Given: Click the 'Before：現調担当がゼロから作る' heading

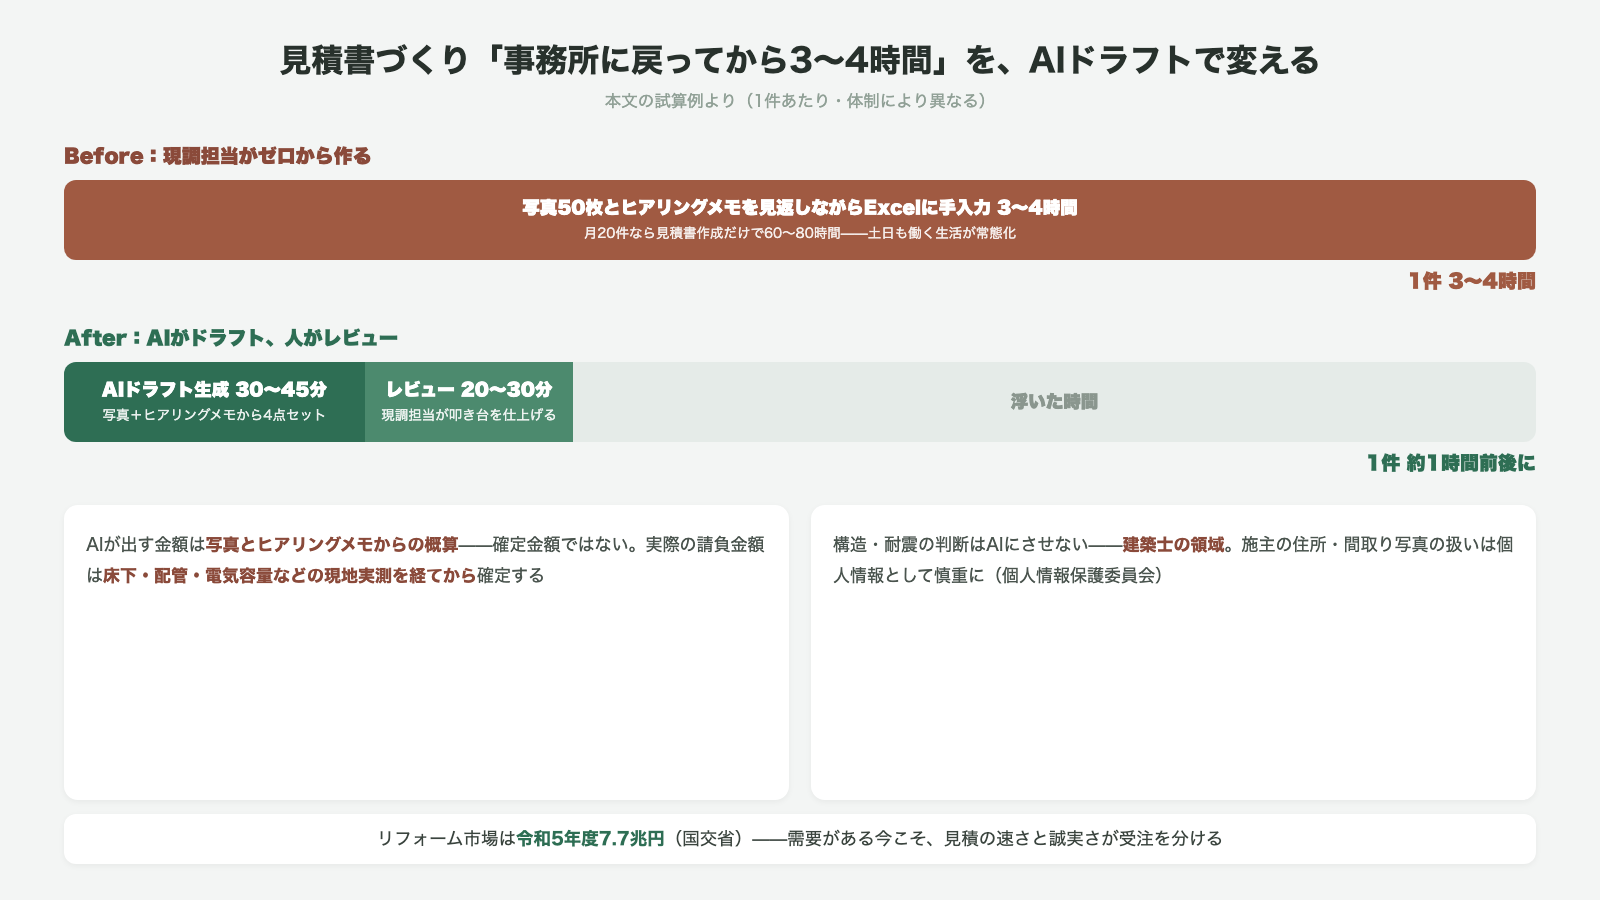Looking at the screenshot, I should pos(217,156).
